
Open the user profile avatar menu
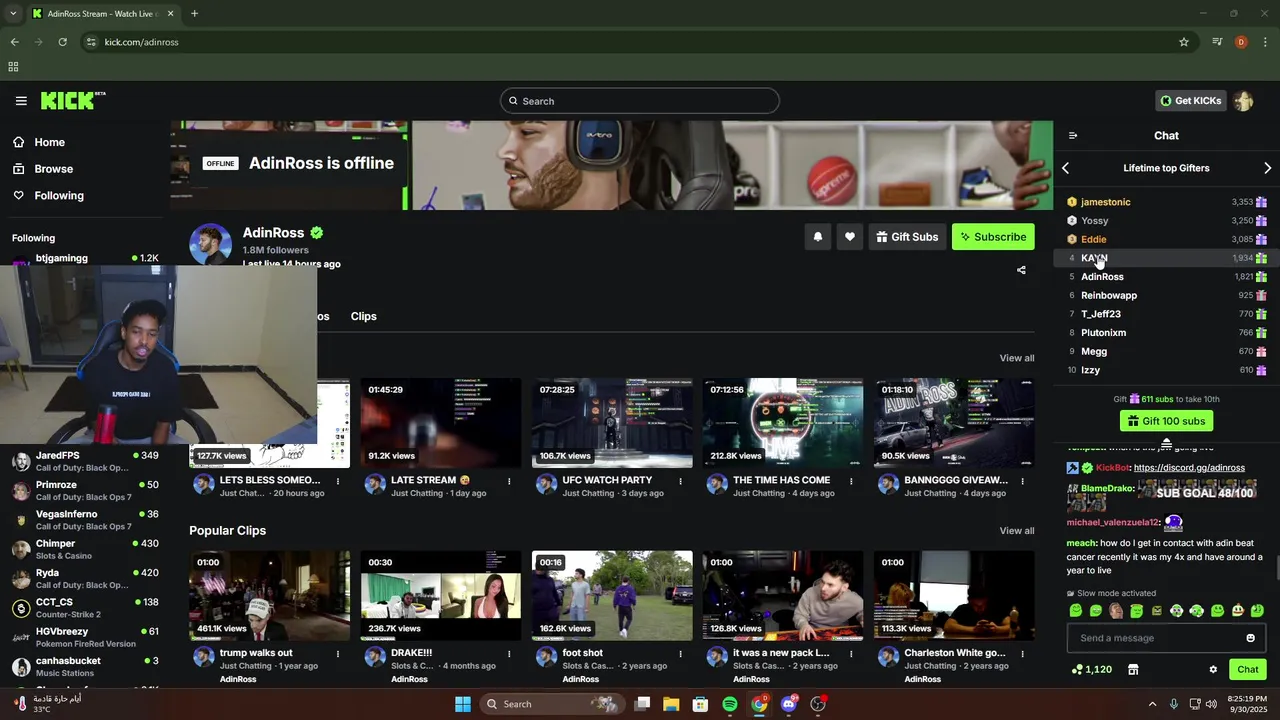1244,101
